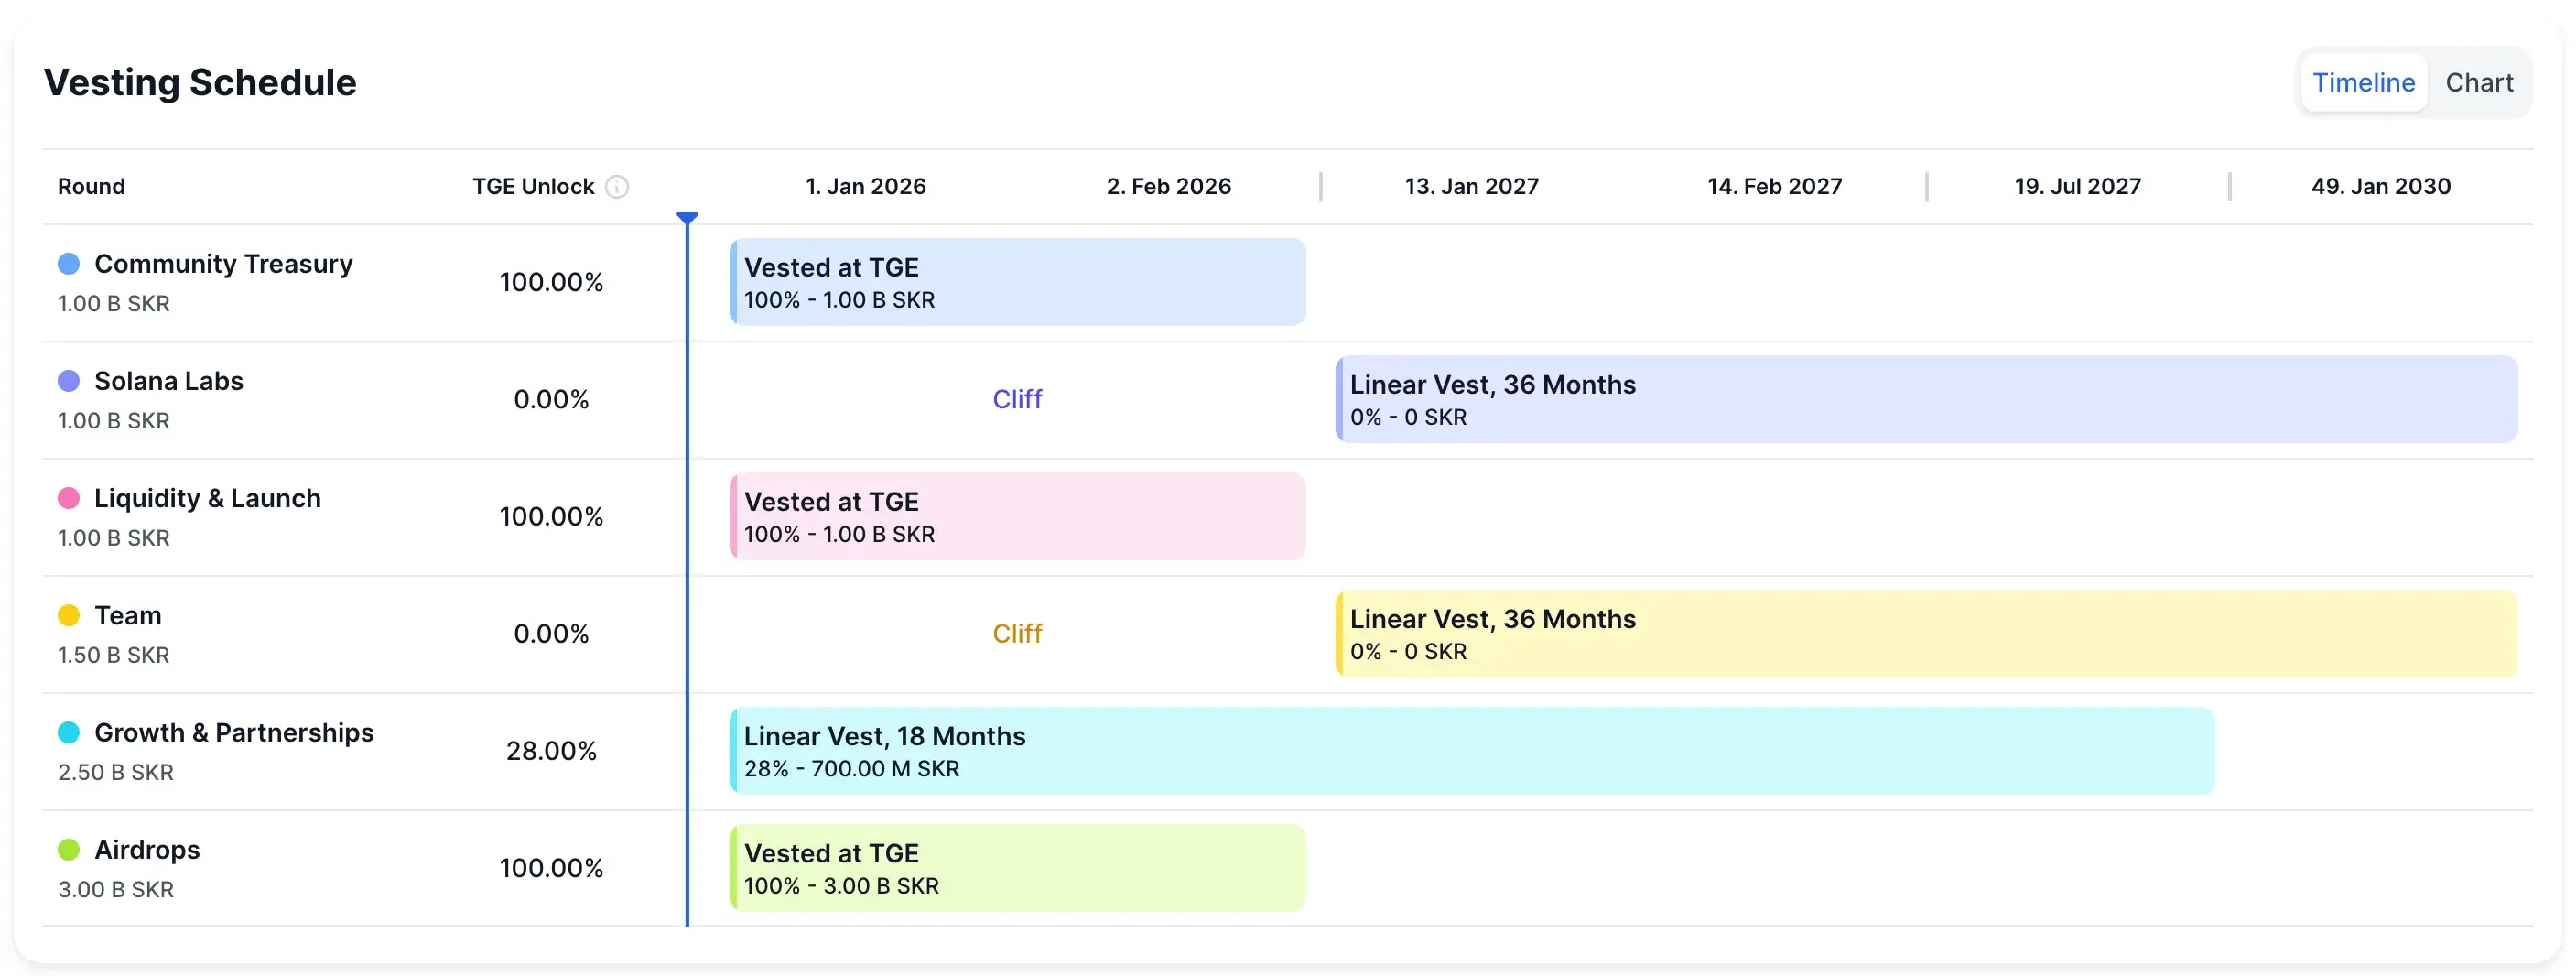2576x976 pixels.
Task: Click the 49. Jan 2030 date header
Action: tap(2380, 187)
